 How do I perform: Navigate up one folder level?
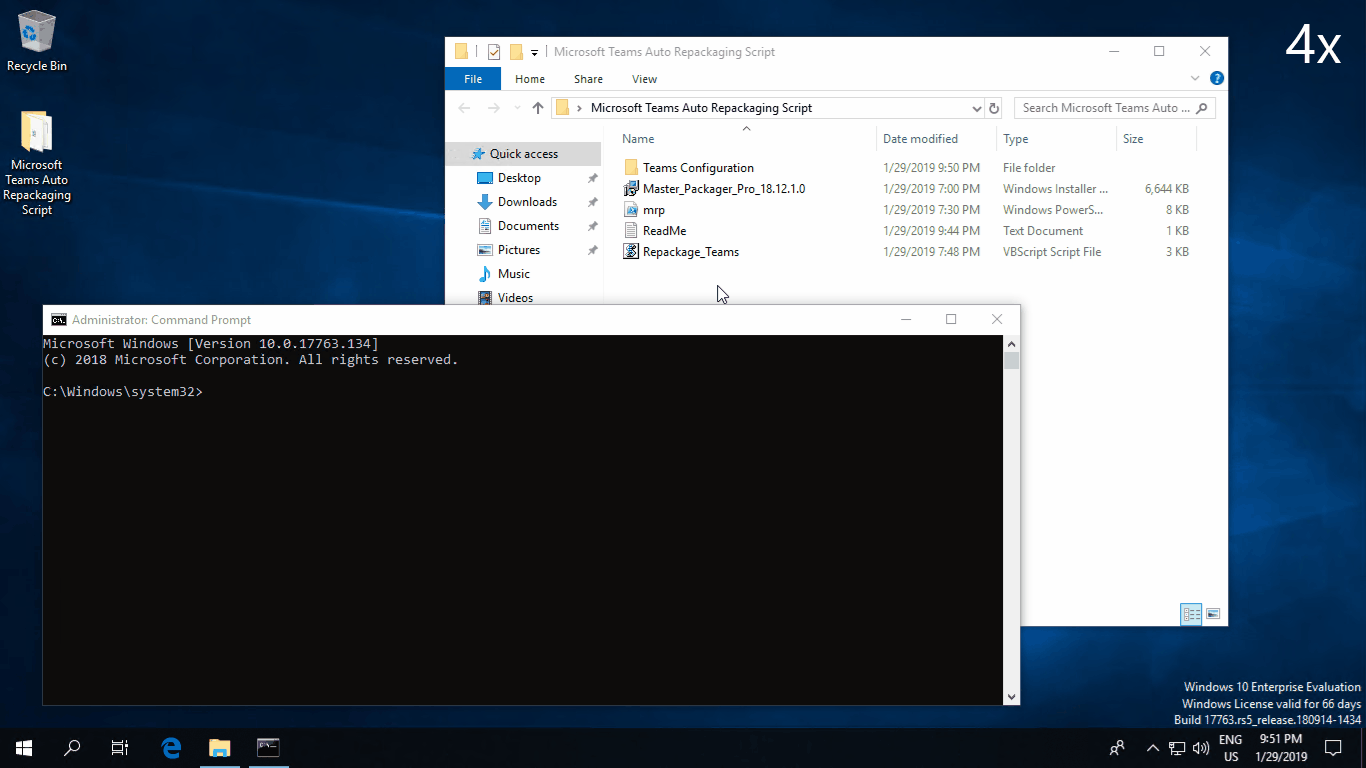[x=538, y=108]
